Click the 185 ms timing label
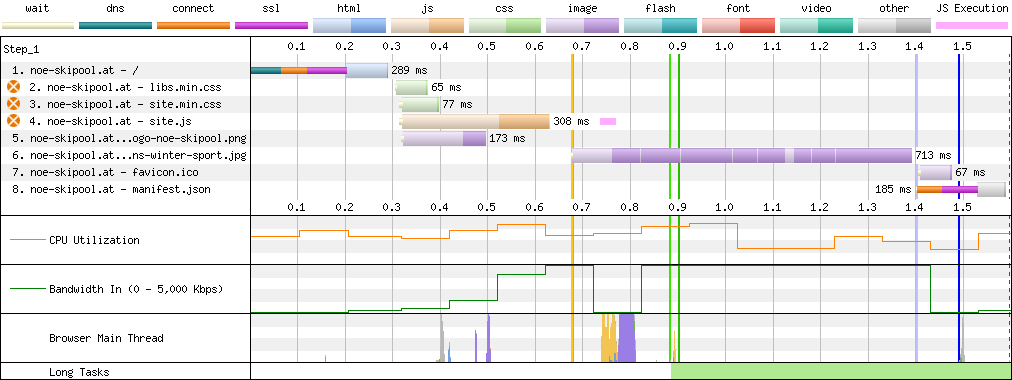 click(x=893, y=190)
